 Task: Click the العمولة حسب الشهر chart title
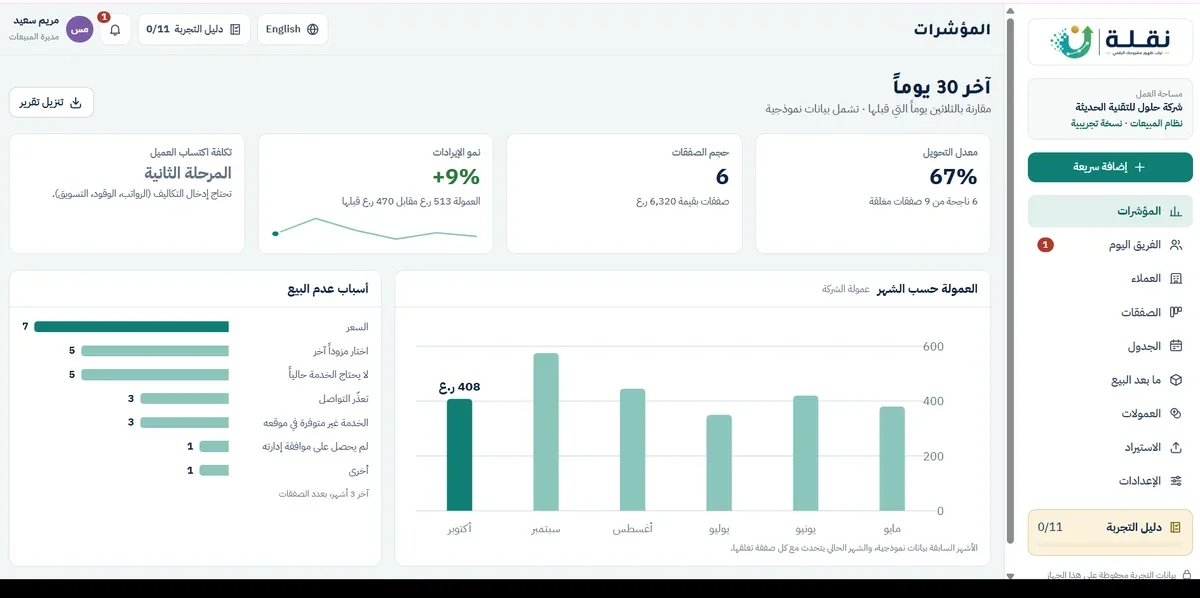[927, 289]
